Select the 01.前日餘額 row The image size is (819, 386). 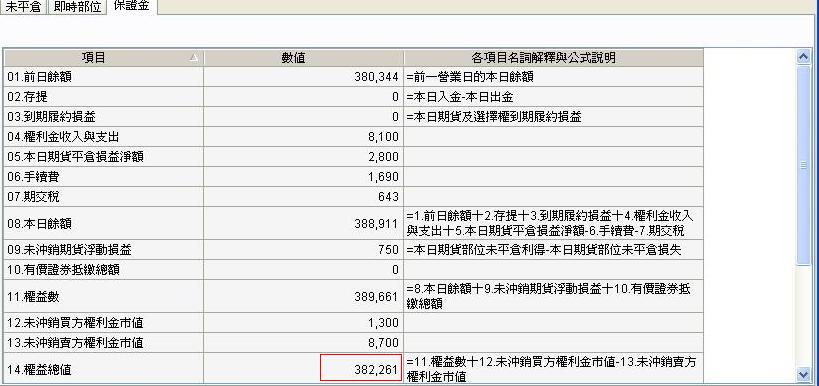pyautogui.click(x=354, y=77)
